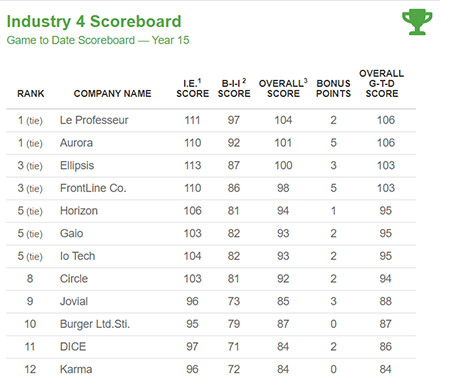Click Karma in the last row
Viewport: 450px width, 387px height.
[76, 370]
